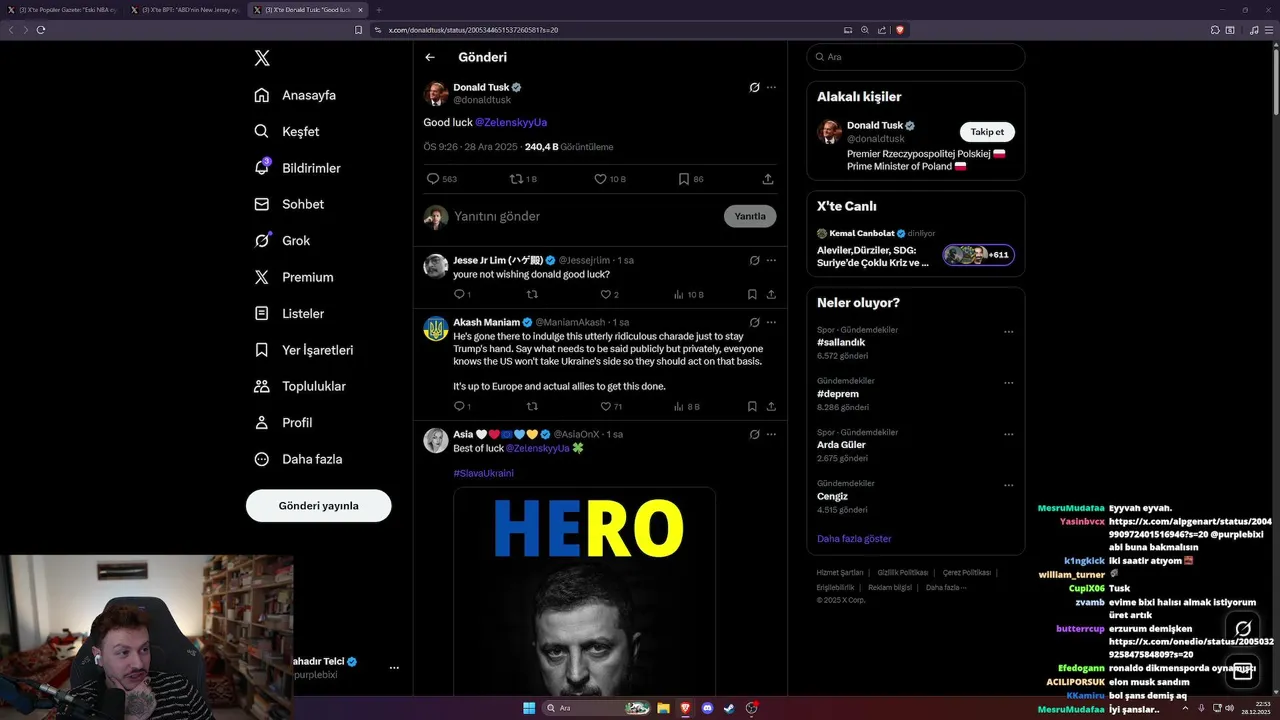Grok icon on Akash Maniam reply

[754, 322]
